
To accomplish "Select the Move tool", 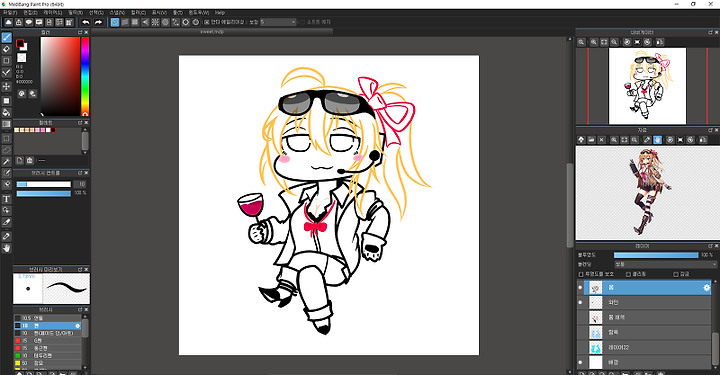I will (6, 86).
